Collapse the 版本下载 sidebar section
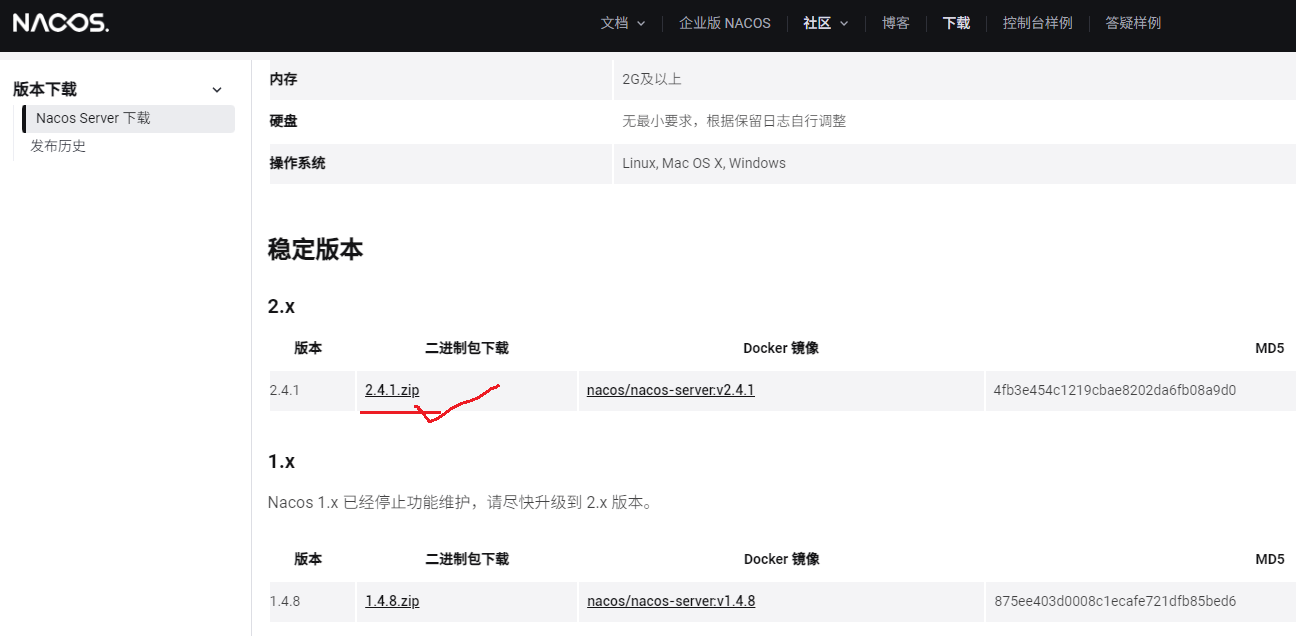Viewport: 1304px width, 636px height. click(x=217, y=90)
